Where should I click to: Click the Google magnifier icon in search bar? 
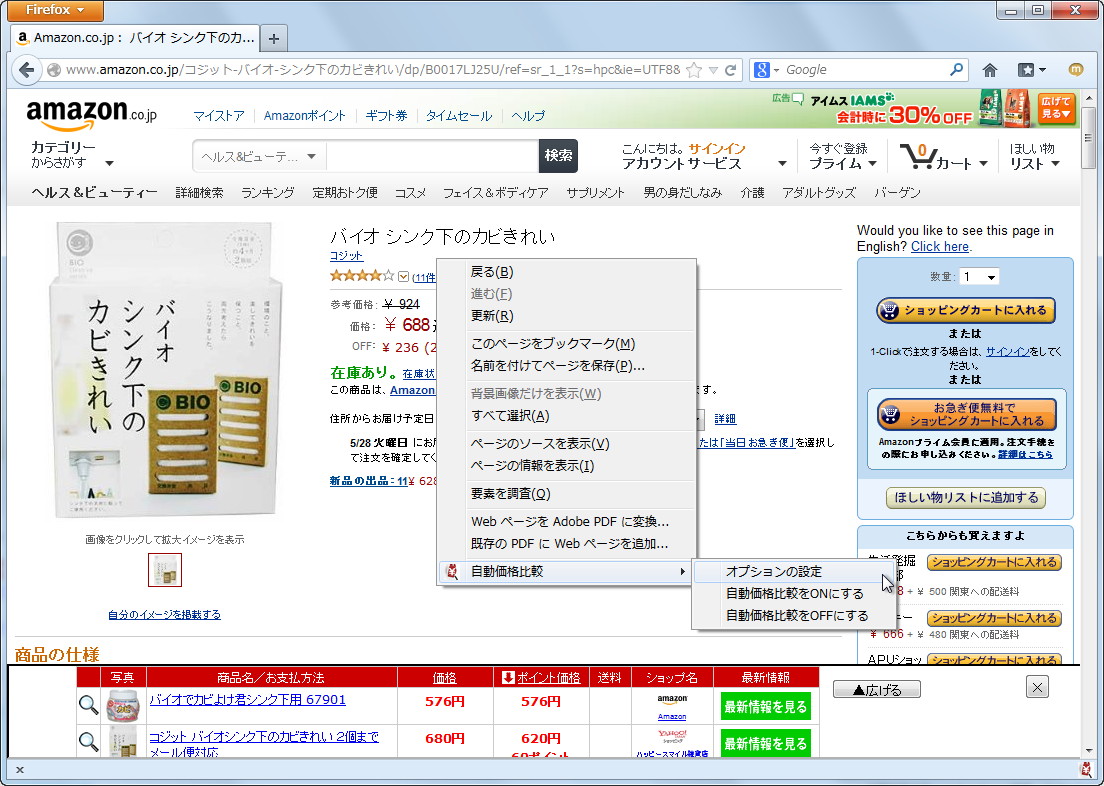[957, 69]
